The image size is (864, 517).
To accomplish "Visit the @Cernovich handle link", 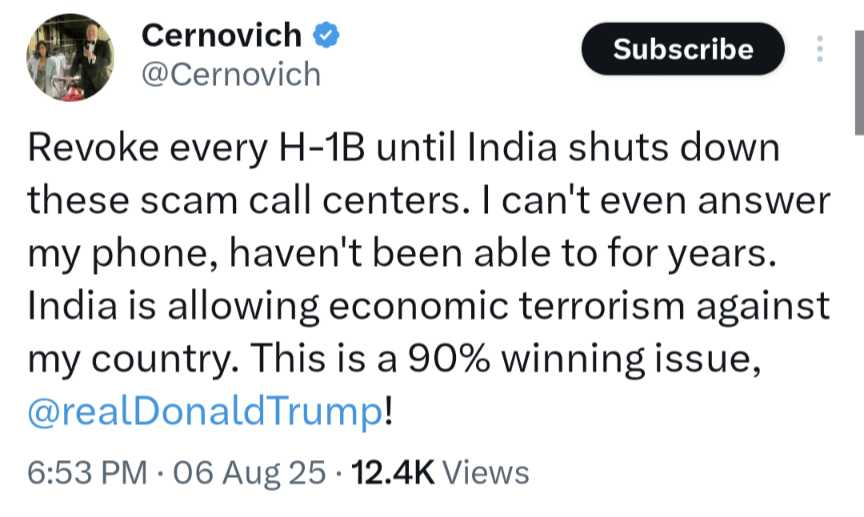I will coord(231,74).
